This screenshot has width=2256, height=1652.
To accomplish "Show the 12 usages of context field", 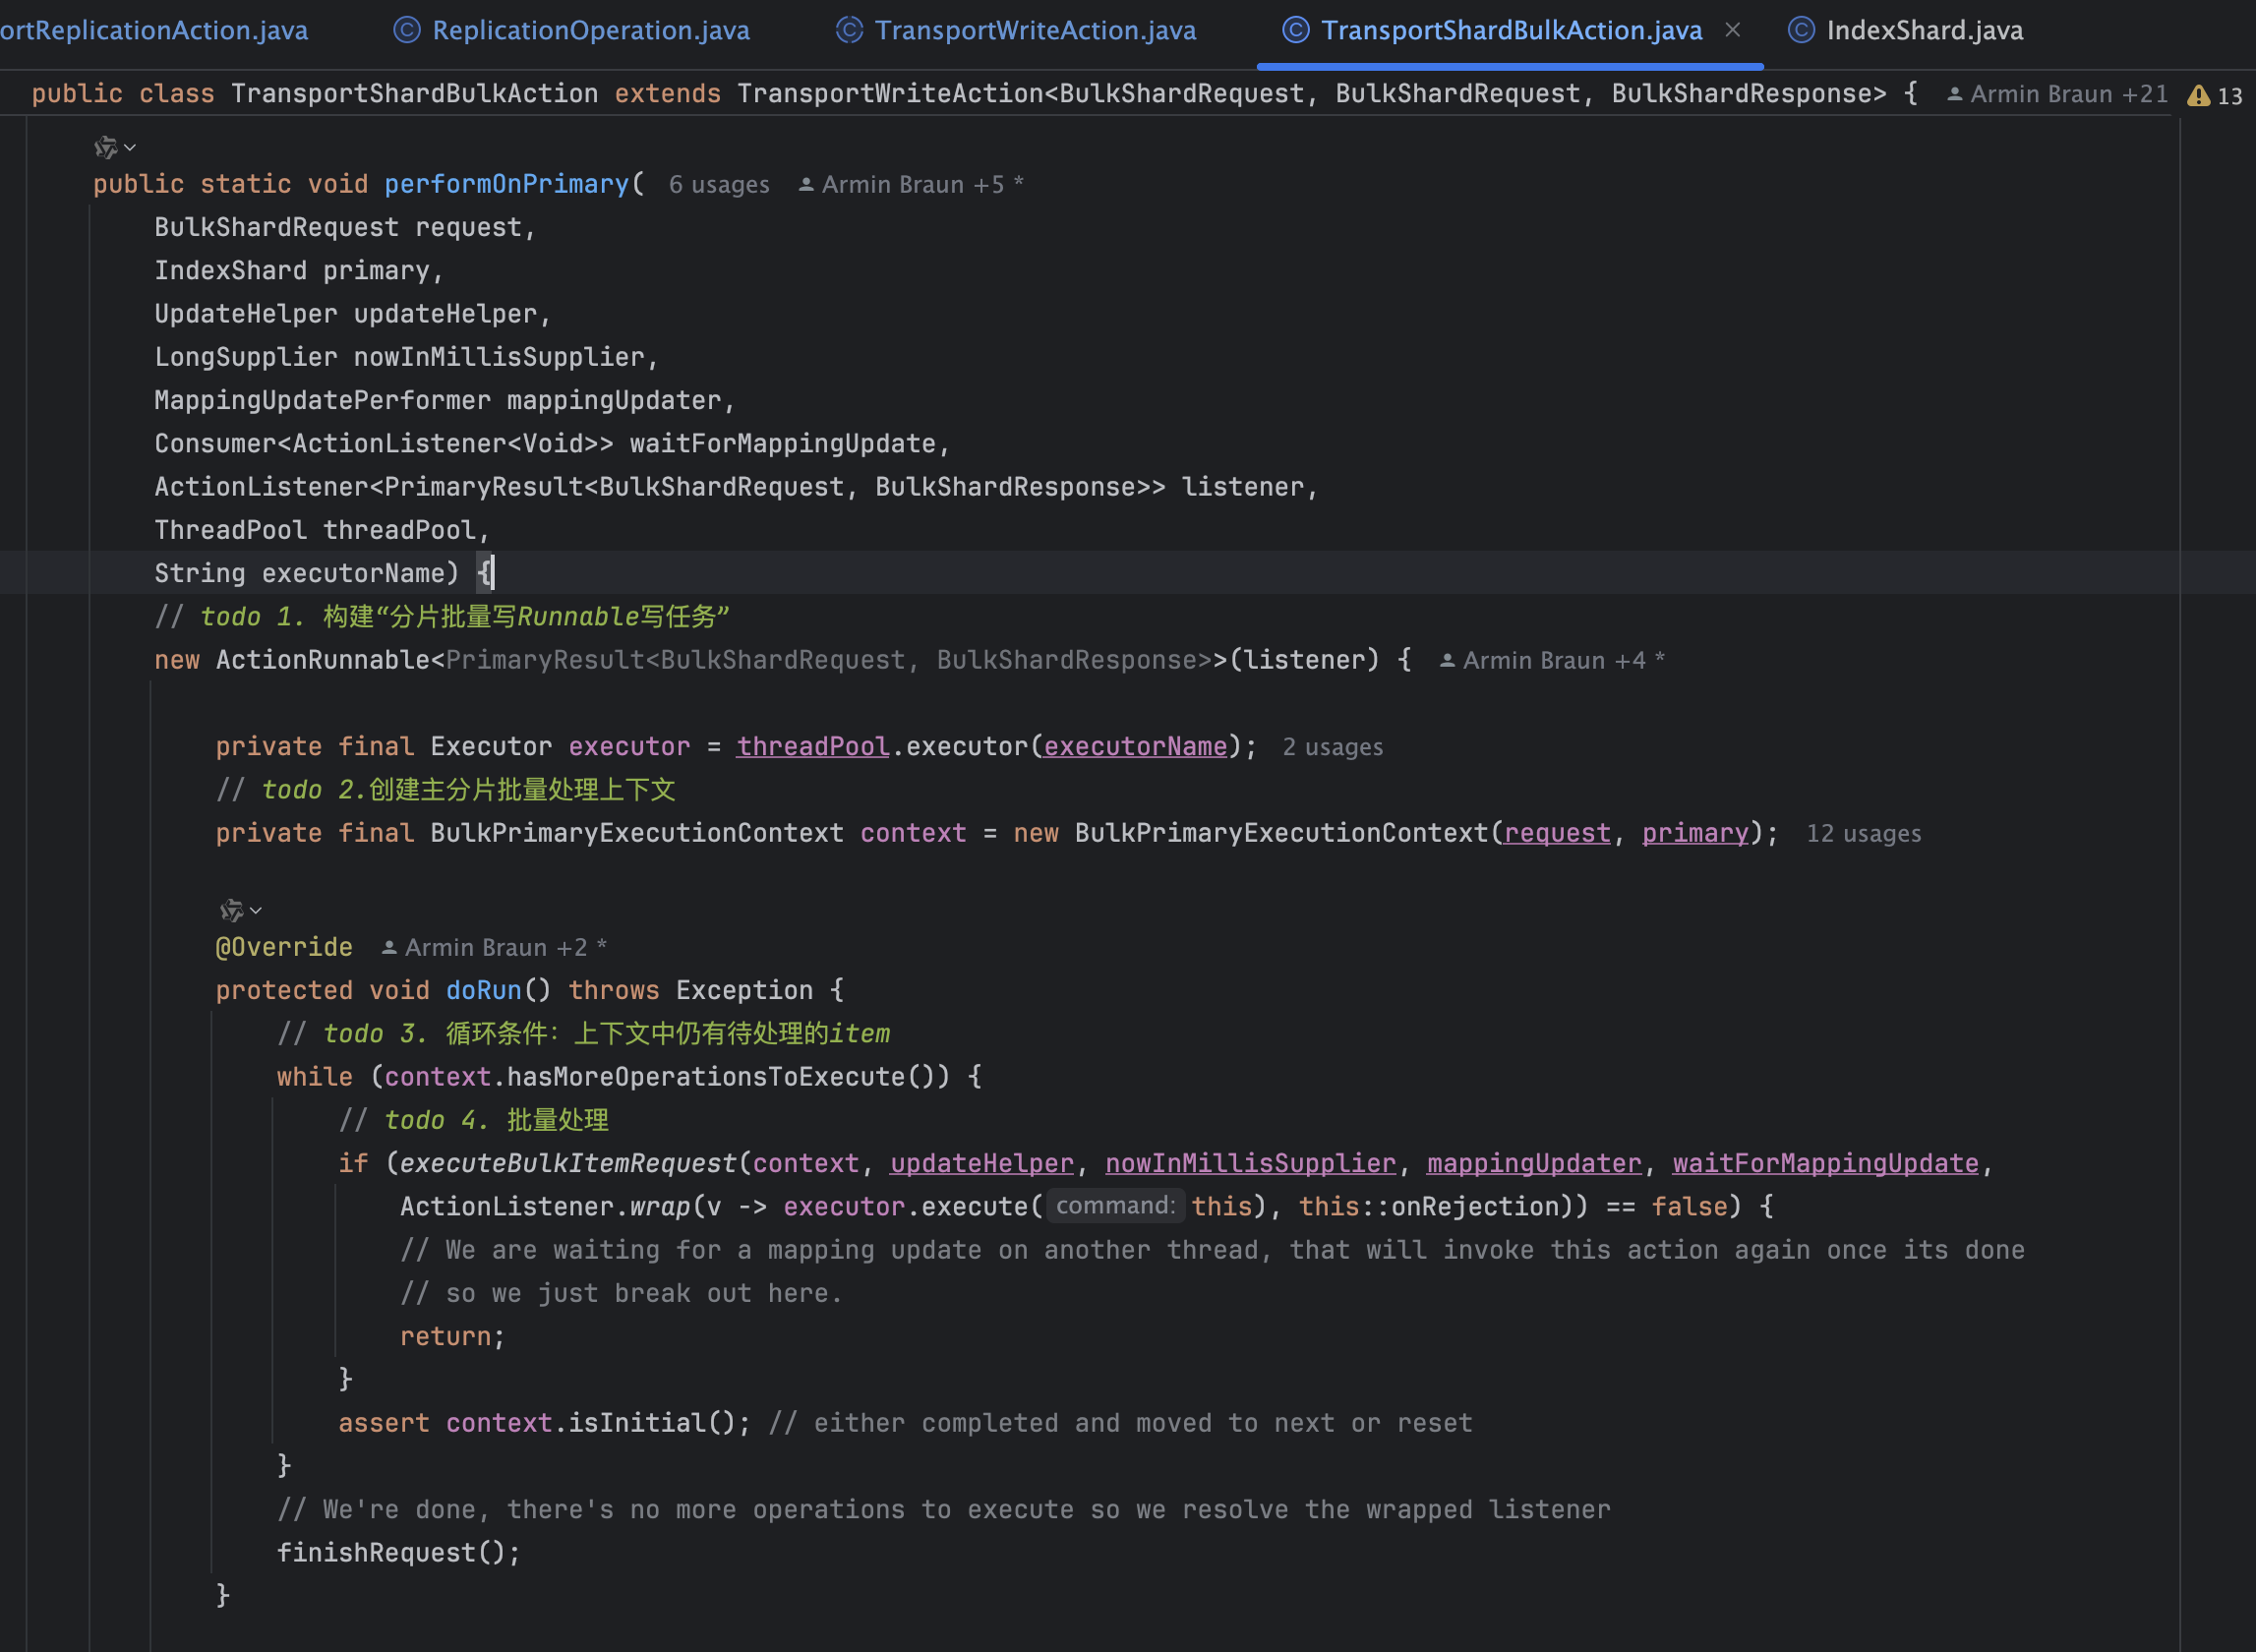I will pos(1864,834).
